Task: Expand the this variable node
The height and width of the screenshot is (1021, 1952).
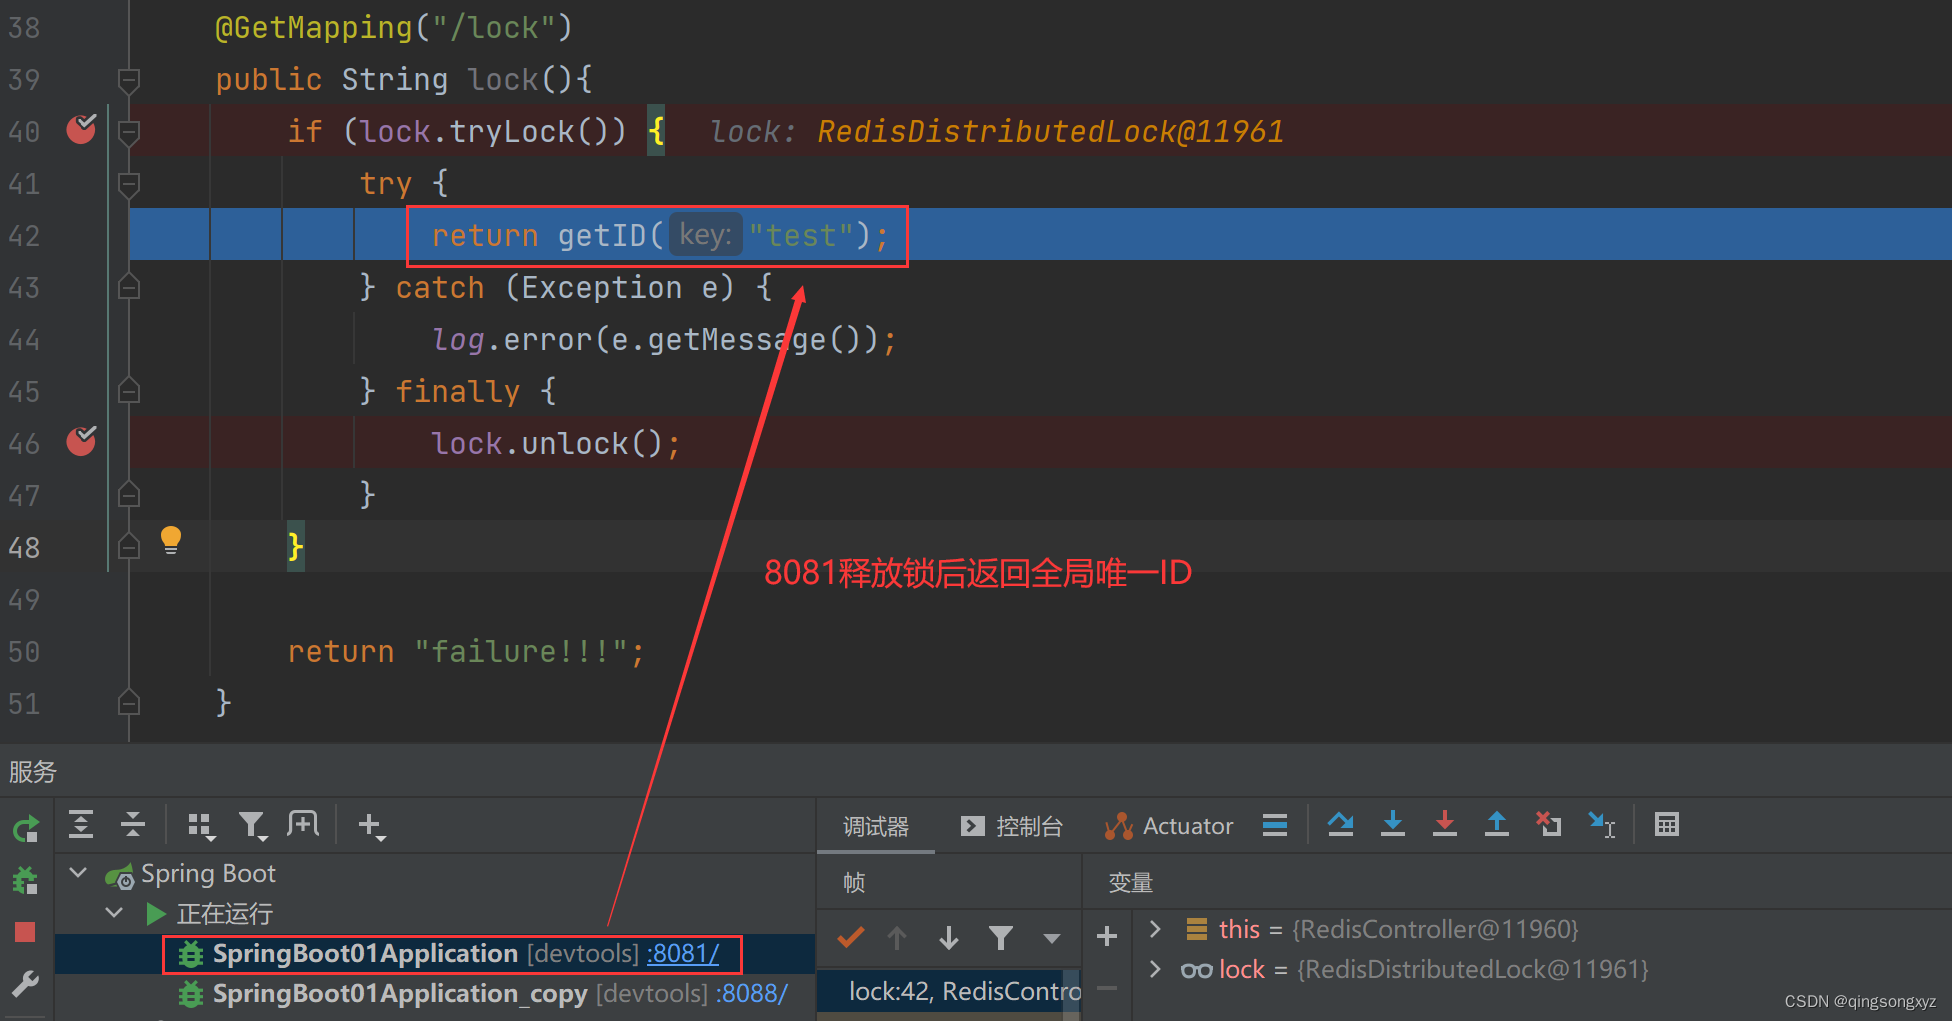Action: pos(1155,929)
